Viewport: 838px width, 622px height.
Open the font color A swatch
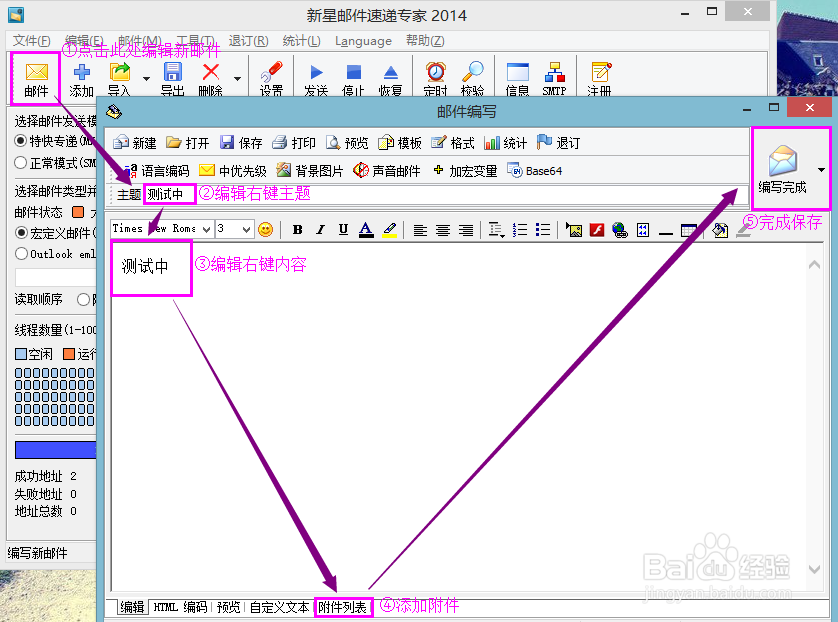point(366,230)
